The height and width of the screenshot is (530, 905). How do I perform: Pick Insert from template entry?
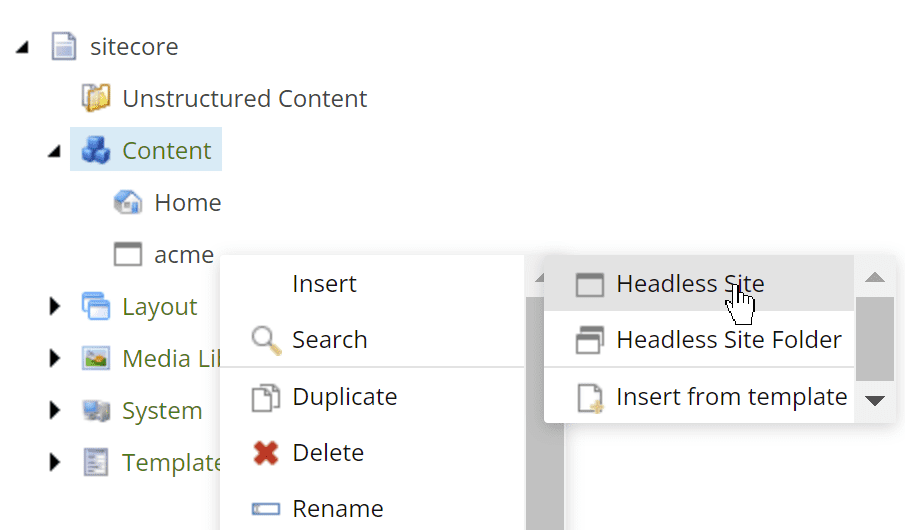tap(731, 397)
